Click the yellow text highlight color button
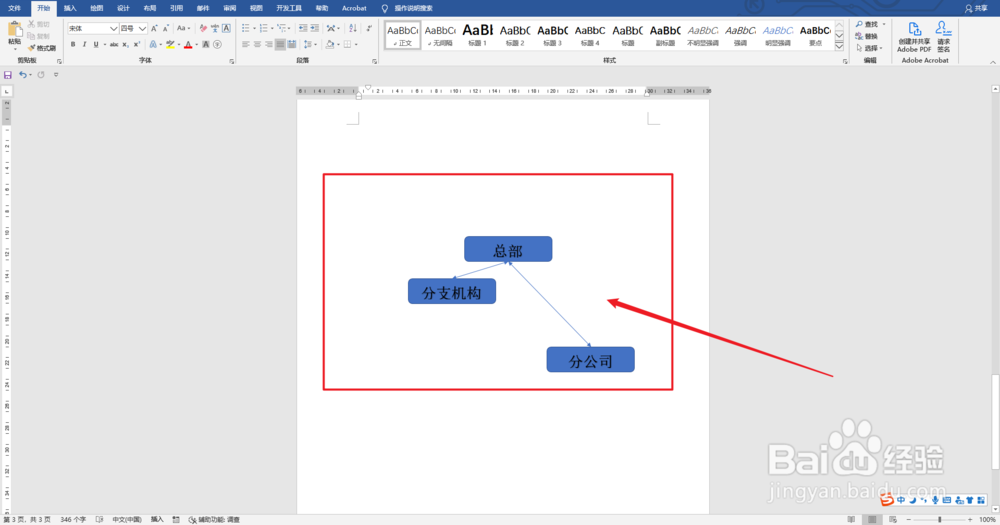 tap(170, 45)
